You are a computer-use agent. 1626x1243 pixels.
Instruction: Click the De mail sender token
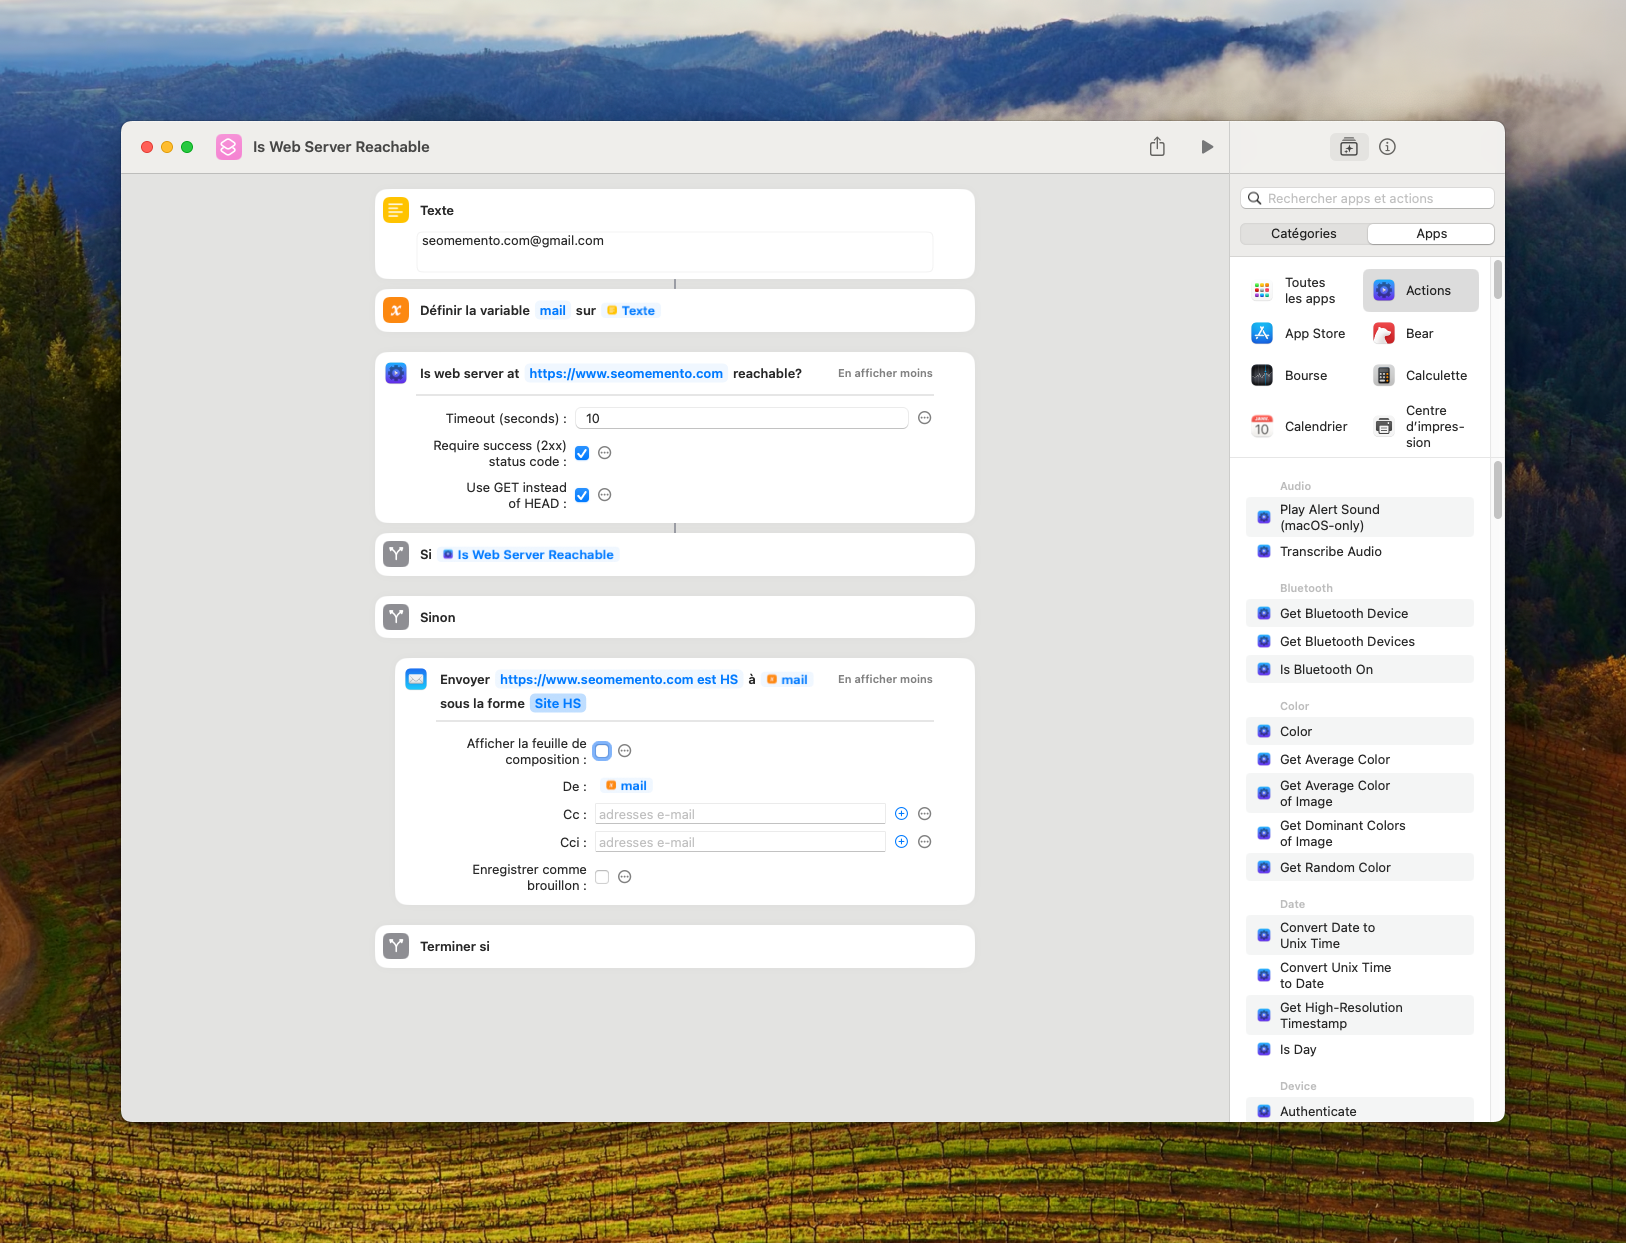(x=627, y=785)
